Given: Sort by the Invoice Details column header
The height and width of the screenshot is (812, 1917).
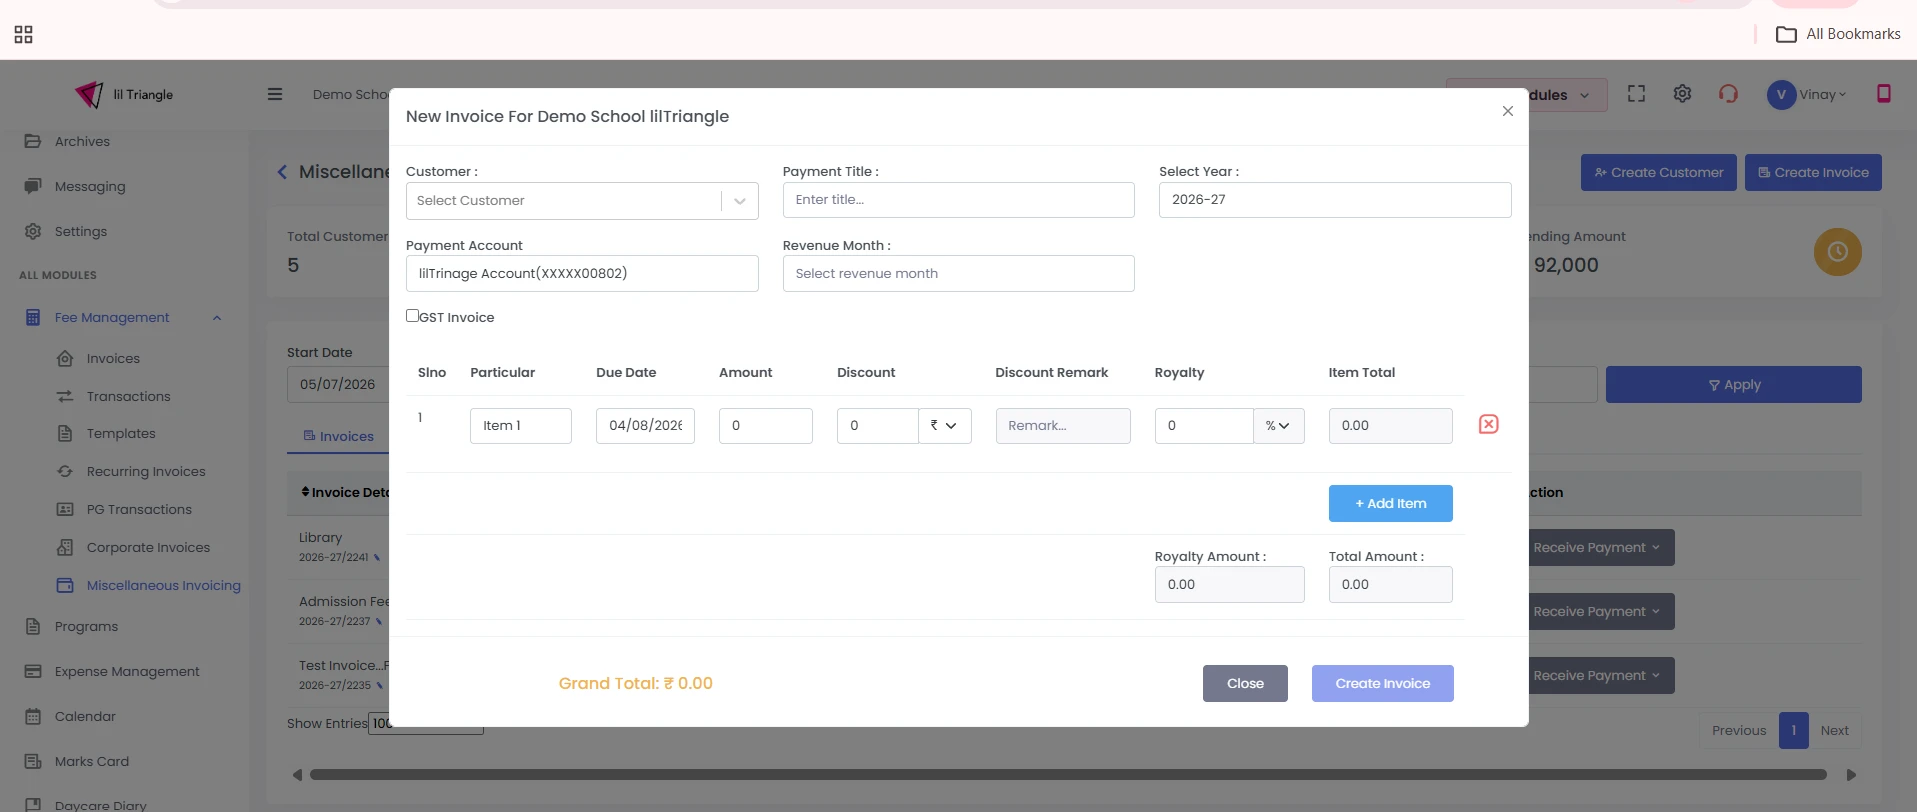Looking at the screenshot, I should tap(345, 492).
